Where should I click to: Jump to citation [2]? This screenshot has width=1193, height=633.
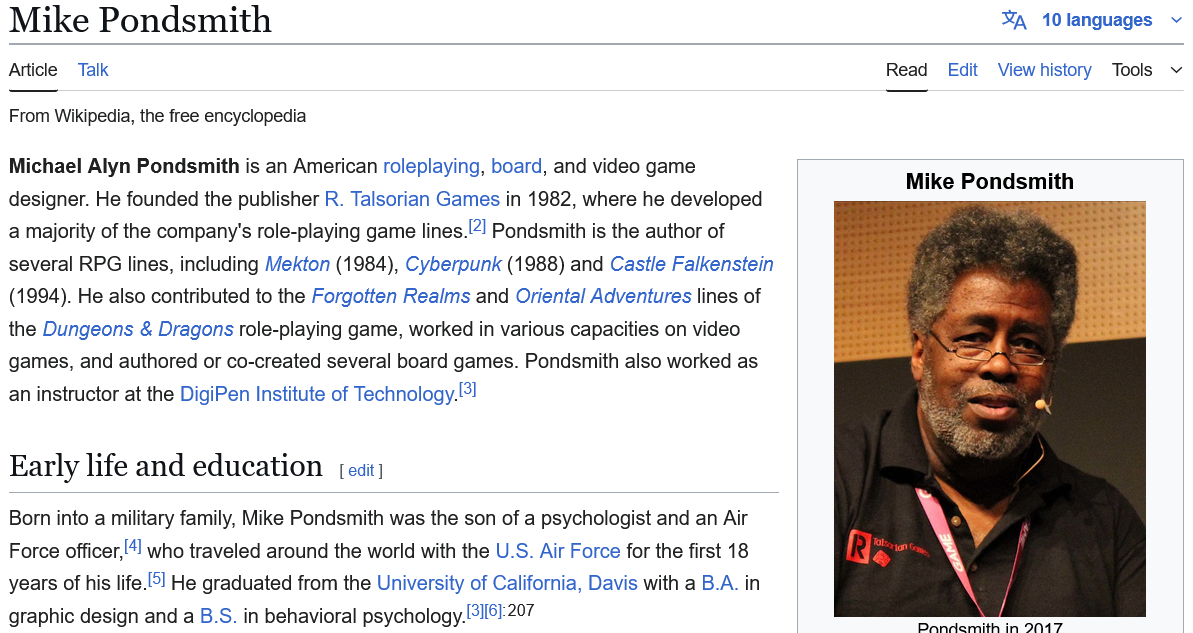477,226
